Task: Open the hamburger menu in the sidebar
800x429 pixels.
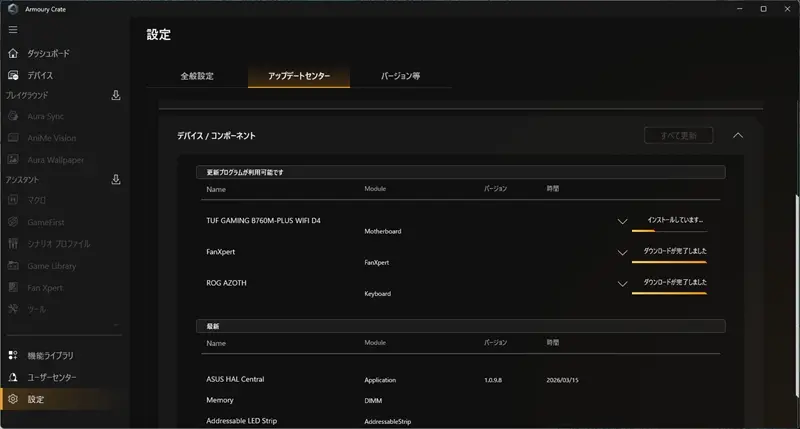Action: (13, 30)
